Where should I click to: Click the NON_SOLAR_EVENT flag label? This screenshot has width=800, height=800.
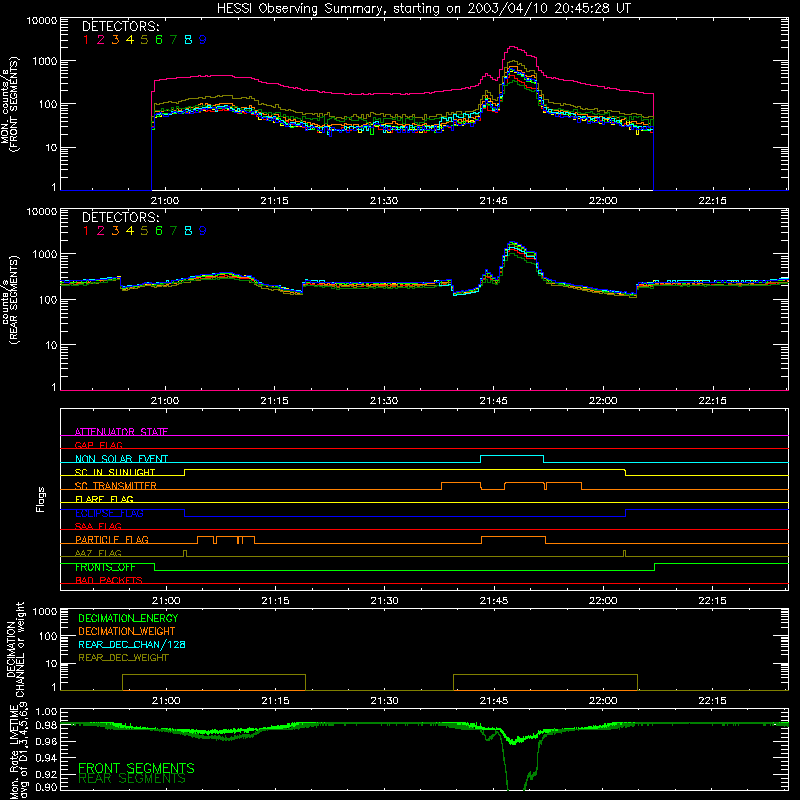point(121,459)
